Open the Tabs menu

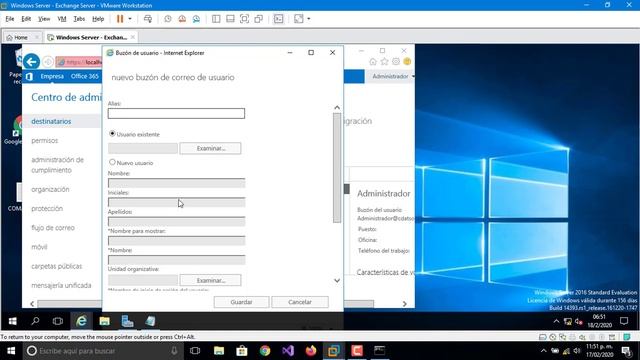[x=79, y=19]
